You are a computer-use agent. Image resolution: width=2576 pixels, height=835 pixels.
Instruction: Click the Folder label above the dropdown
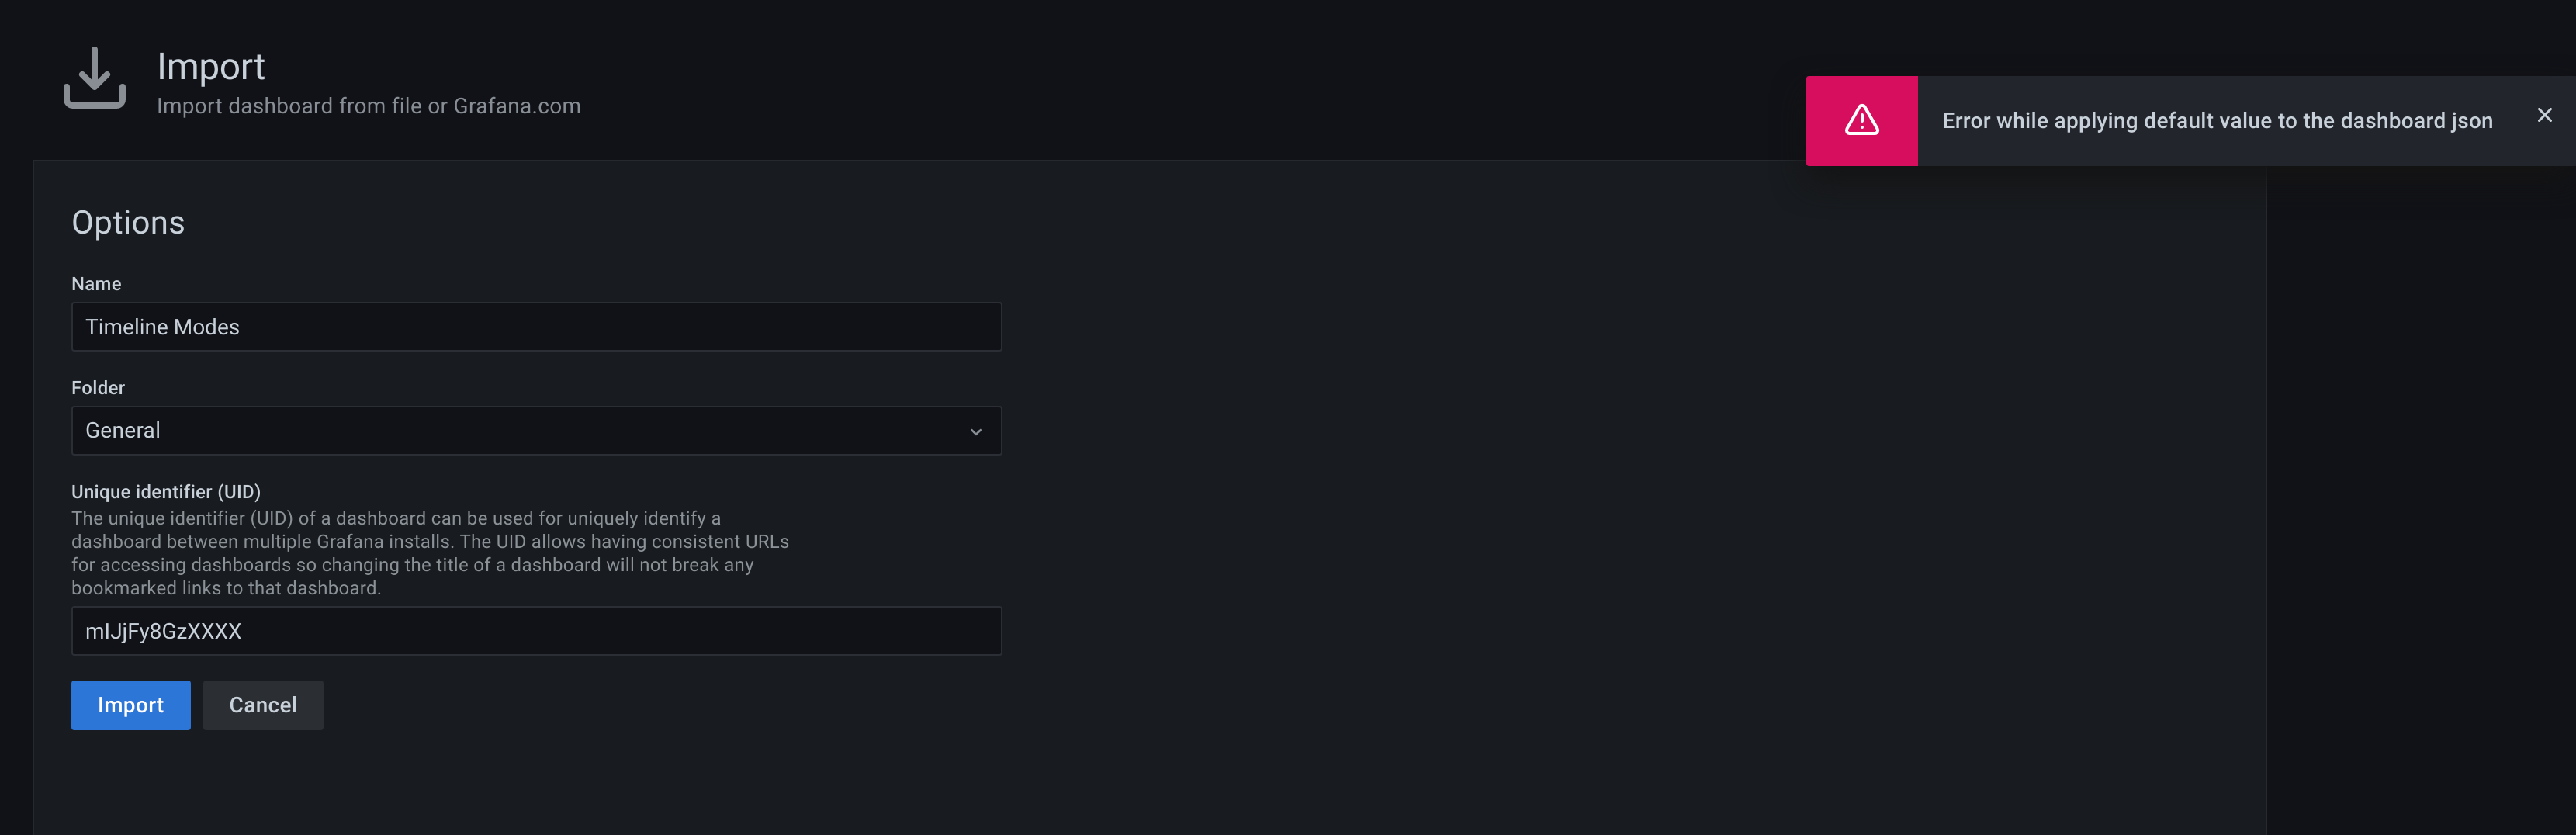pyautogui.click(x=98, y=388)
